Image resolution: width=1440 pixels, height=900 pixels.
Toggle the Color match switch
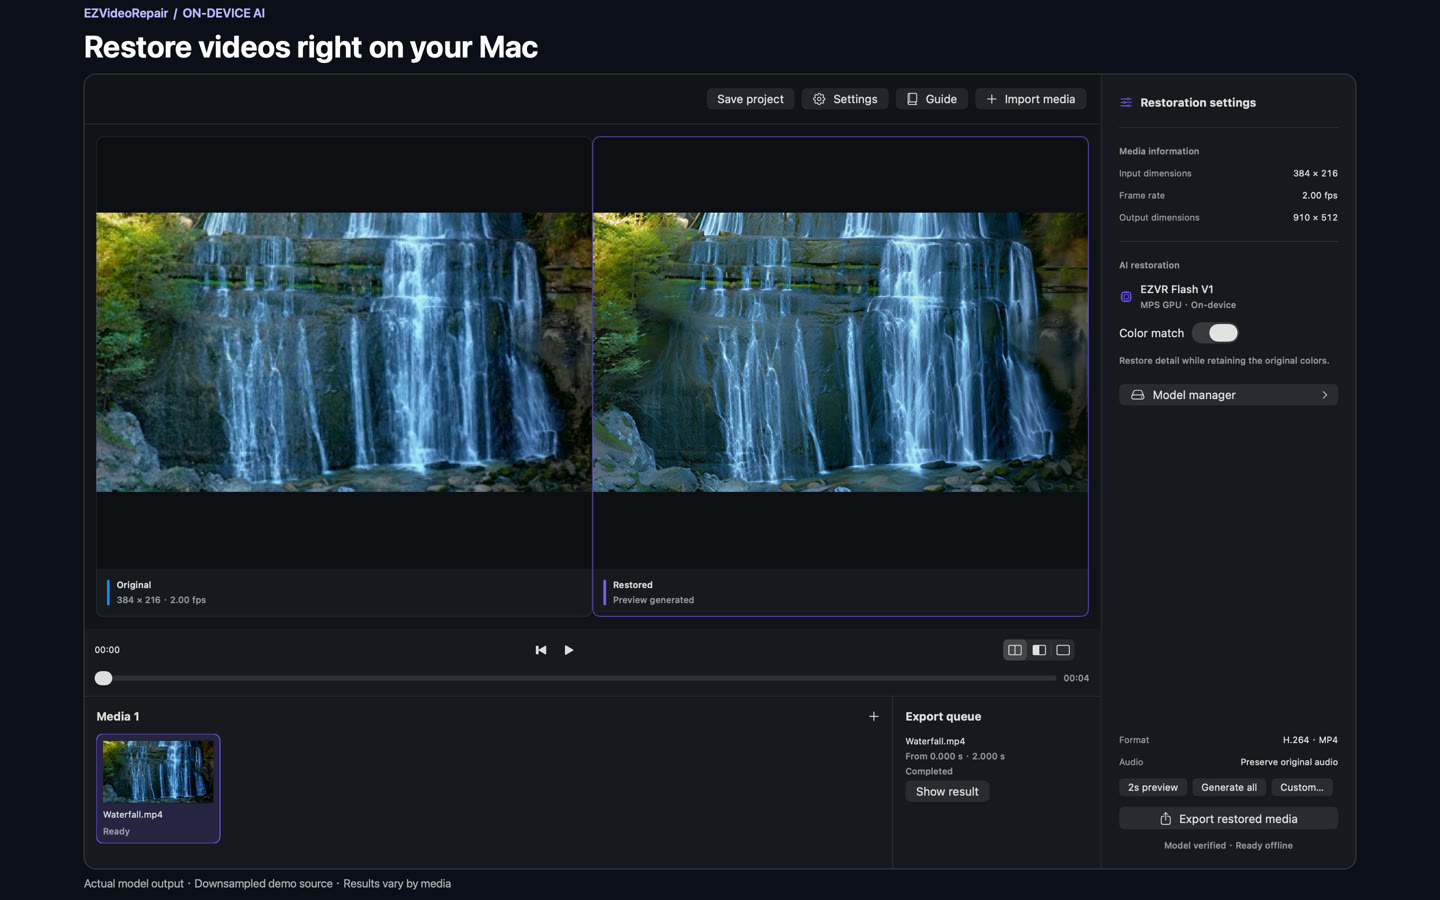point(1215,333)
